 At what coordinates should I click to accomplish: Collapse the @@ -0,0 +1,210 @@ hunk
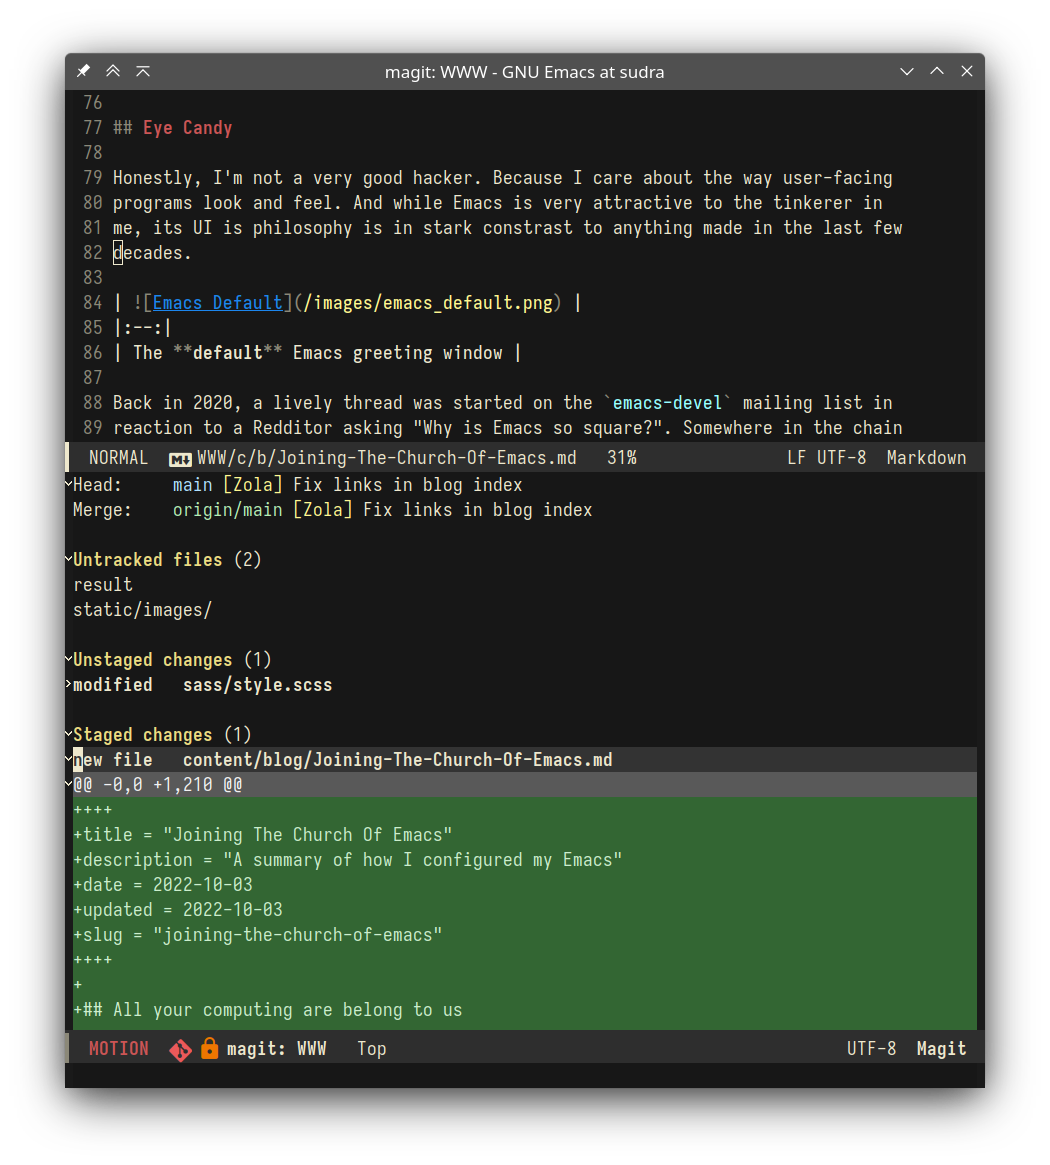[x=68, y=785]
